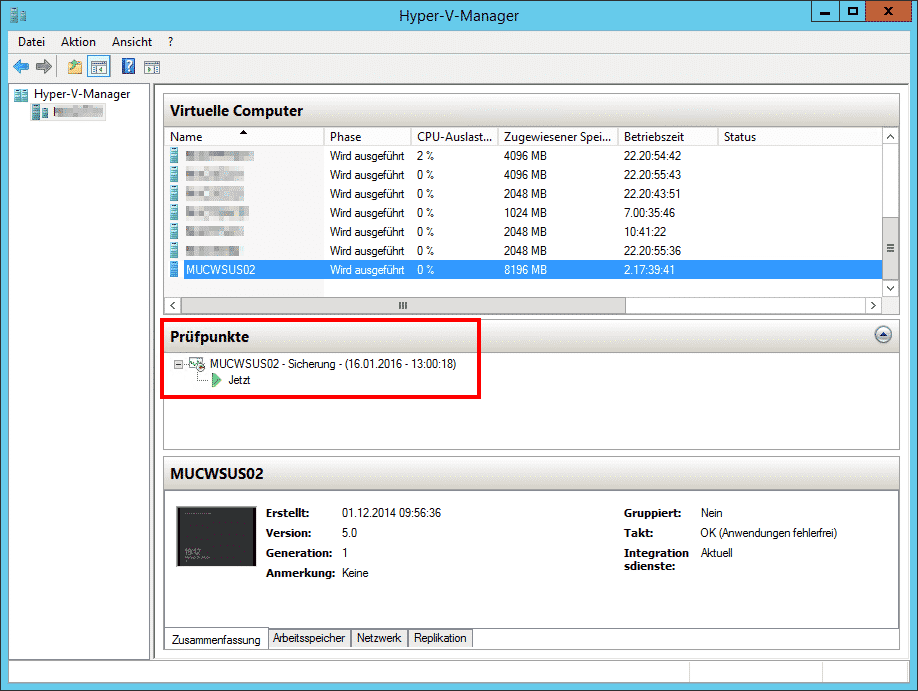Click the VM icon of the MUCWSUS02 row
The width and height of the screenshot is (918, 691).
174,269
